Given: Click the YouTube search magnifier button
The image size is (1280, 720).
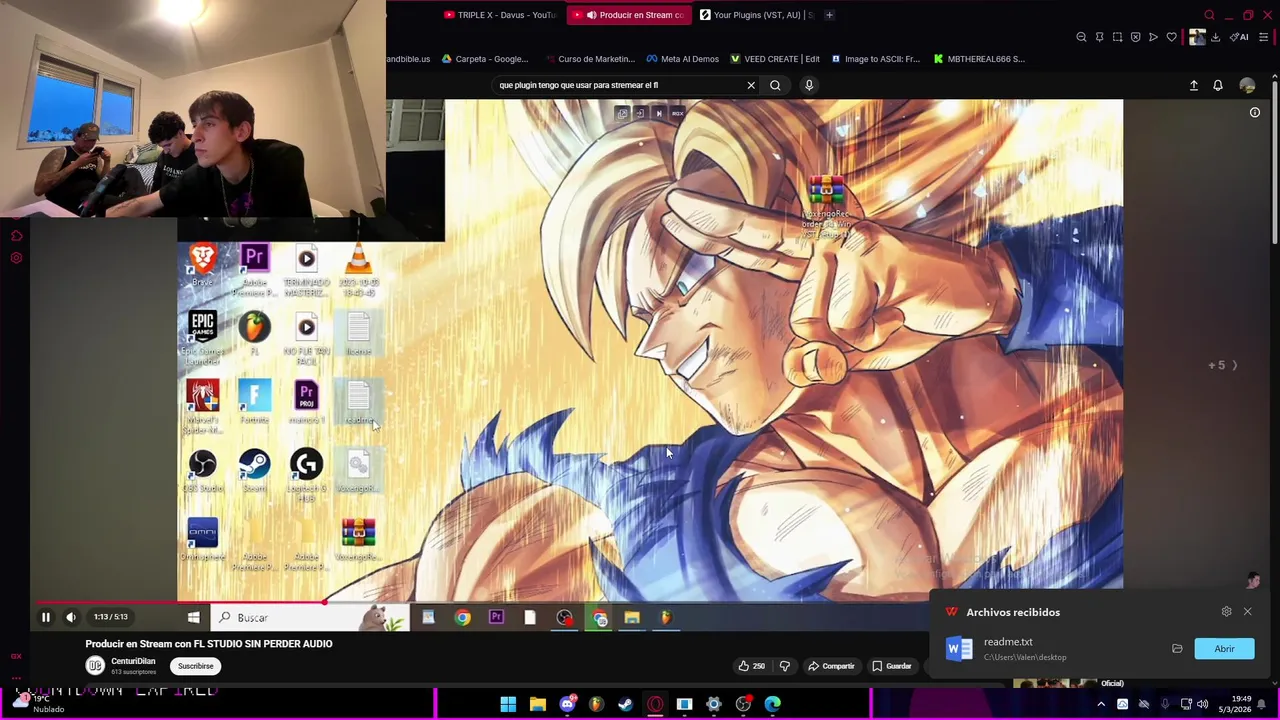Looking at the screenshot, I should tap(775, 85).
